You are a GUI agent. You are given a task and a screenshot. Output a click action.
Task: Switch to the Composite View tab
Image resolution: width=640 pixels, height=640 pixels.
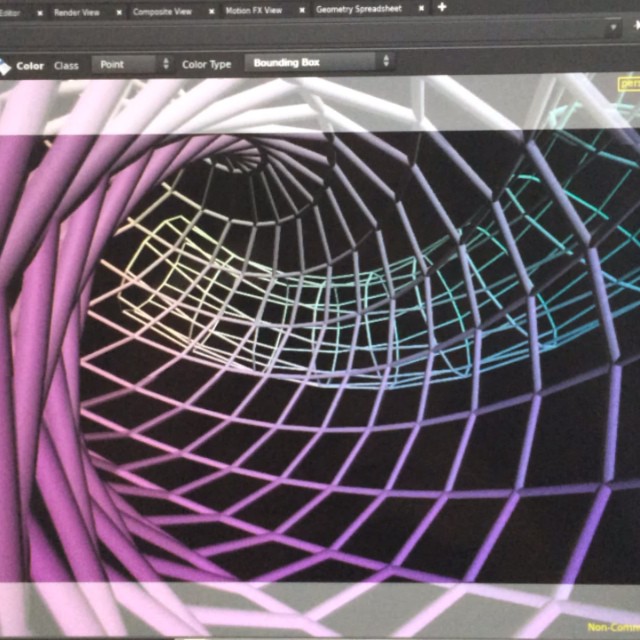(162, 12)
